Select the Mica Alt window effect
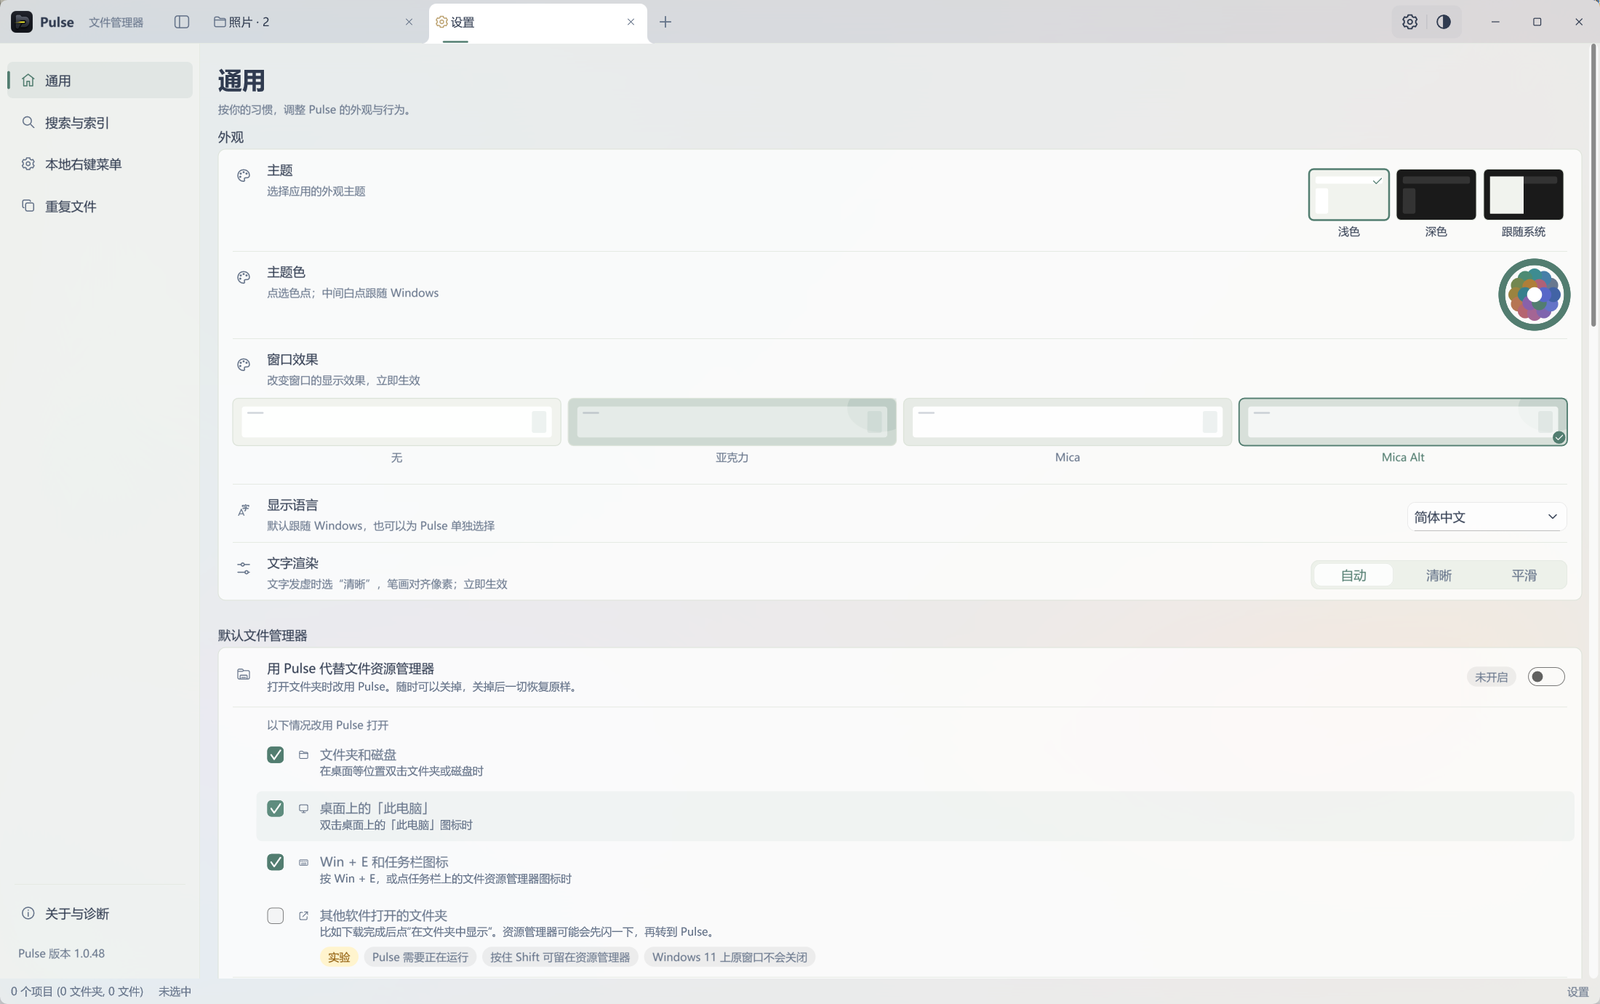Screen dimensions: 1600x1004 tap(1403, 422)
